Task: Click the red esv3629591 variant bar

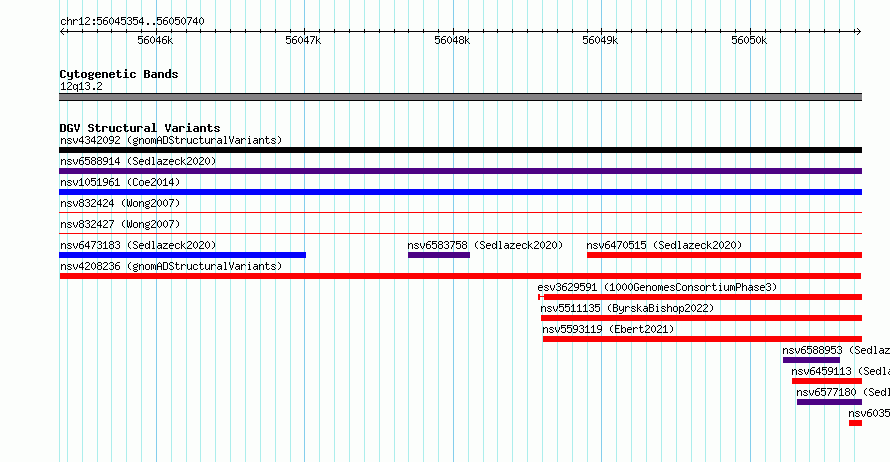Action: (700, 297)
